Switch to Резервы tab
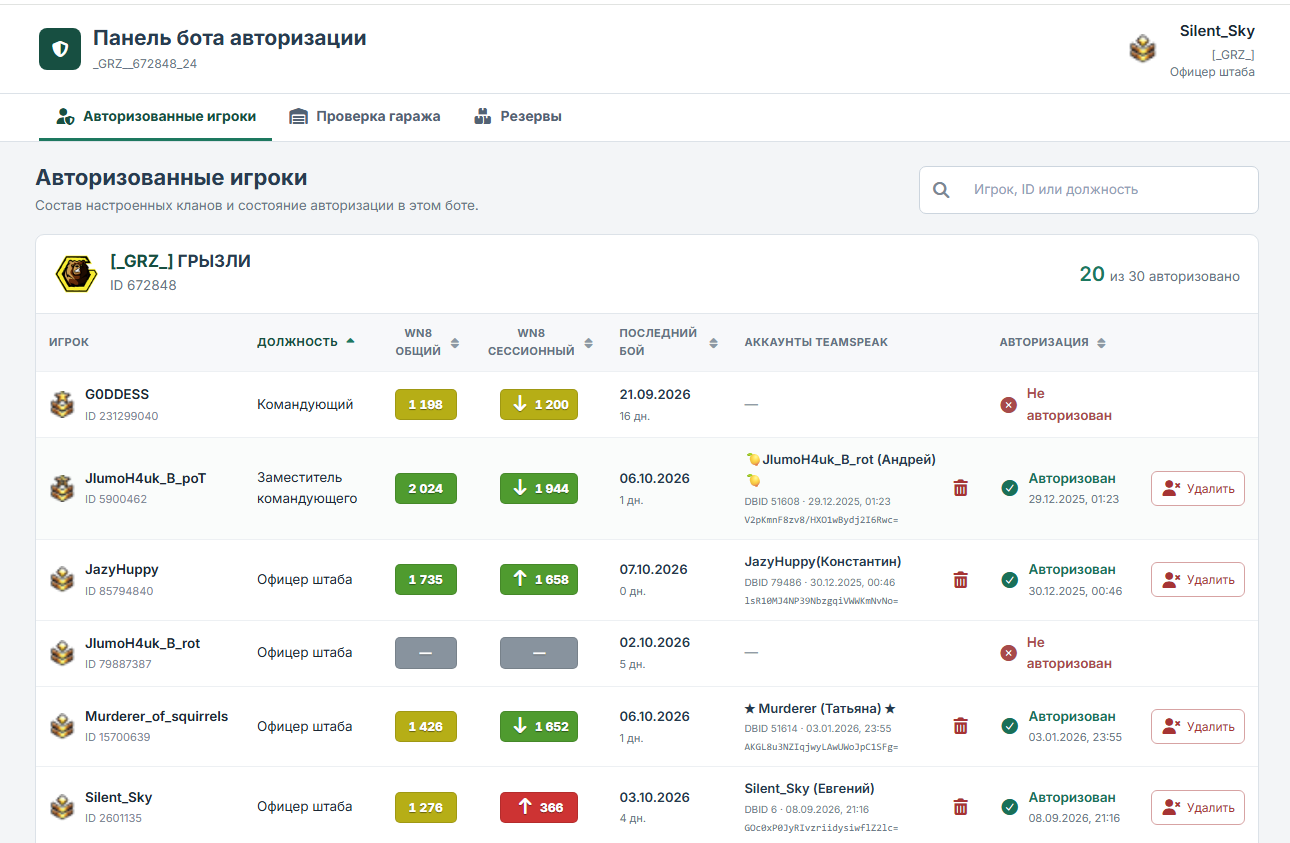Image resolution: width=1290 pixels, height=843 pixels. (517, 116)
